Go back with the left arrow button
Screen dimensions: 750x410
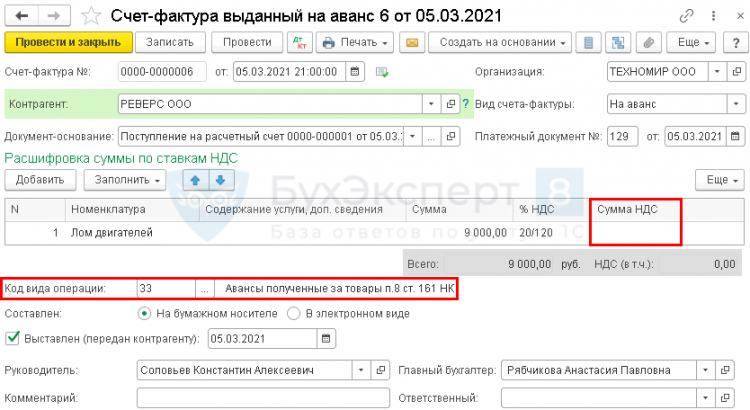(22, 16)
